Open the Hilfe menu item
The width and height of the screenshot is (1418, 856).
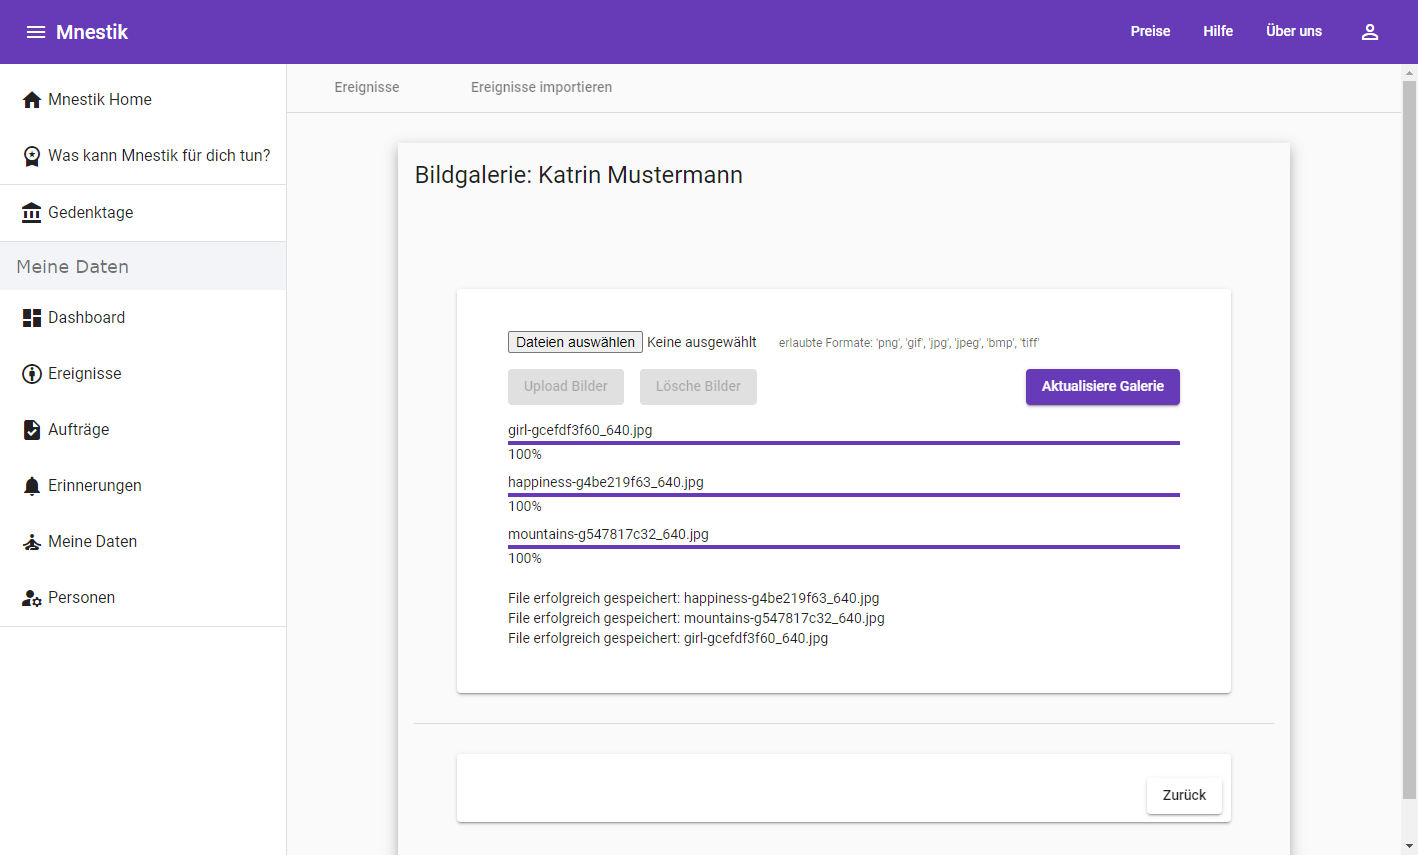pyautogui.click(x=1217, y=32)
